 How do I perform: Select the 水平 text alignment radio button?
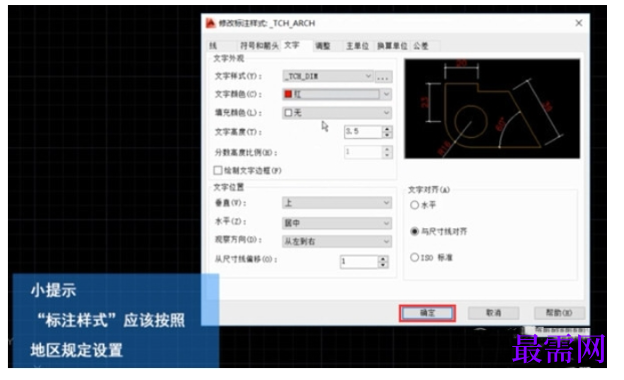tap(414, 205)
